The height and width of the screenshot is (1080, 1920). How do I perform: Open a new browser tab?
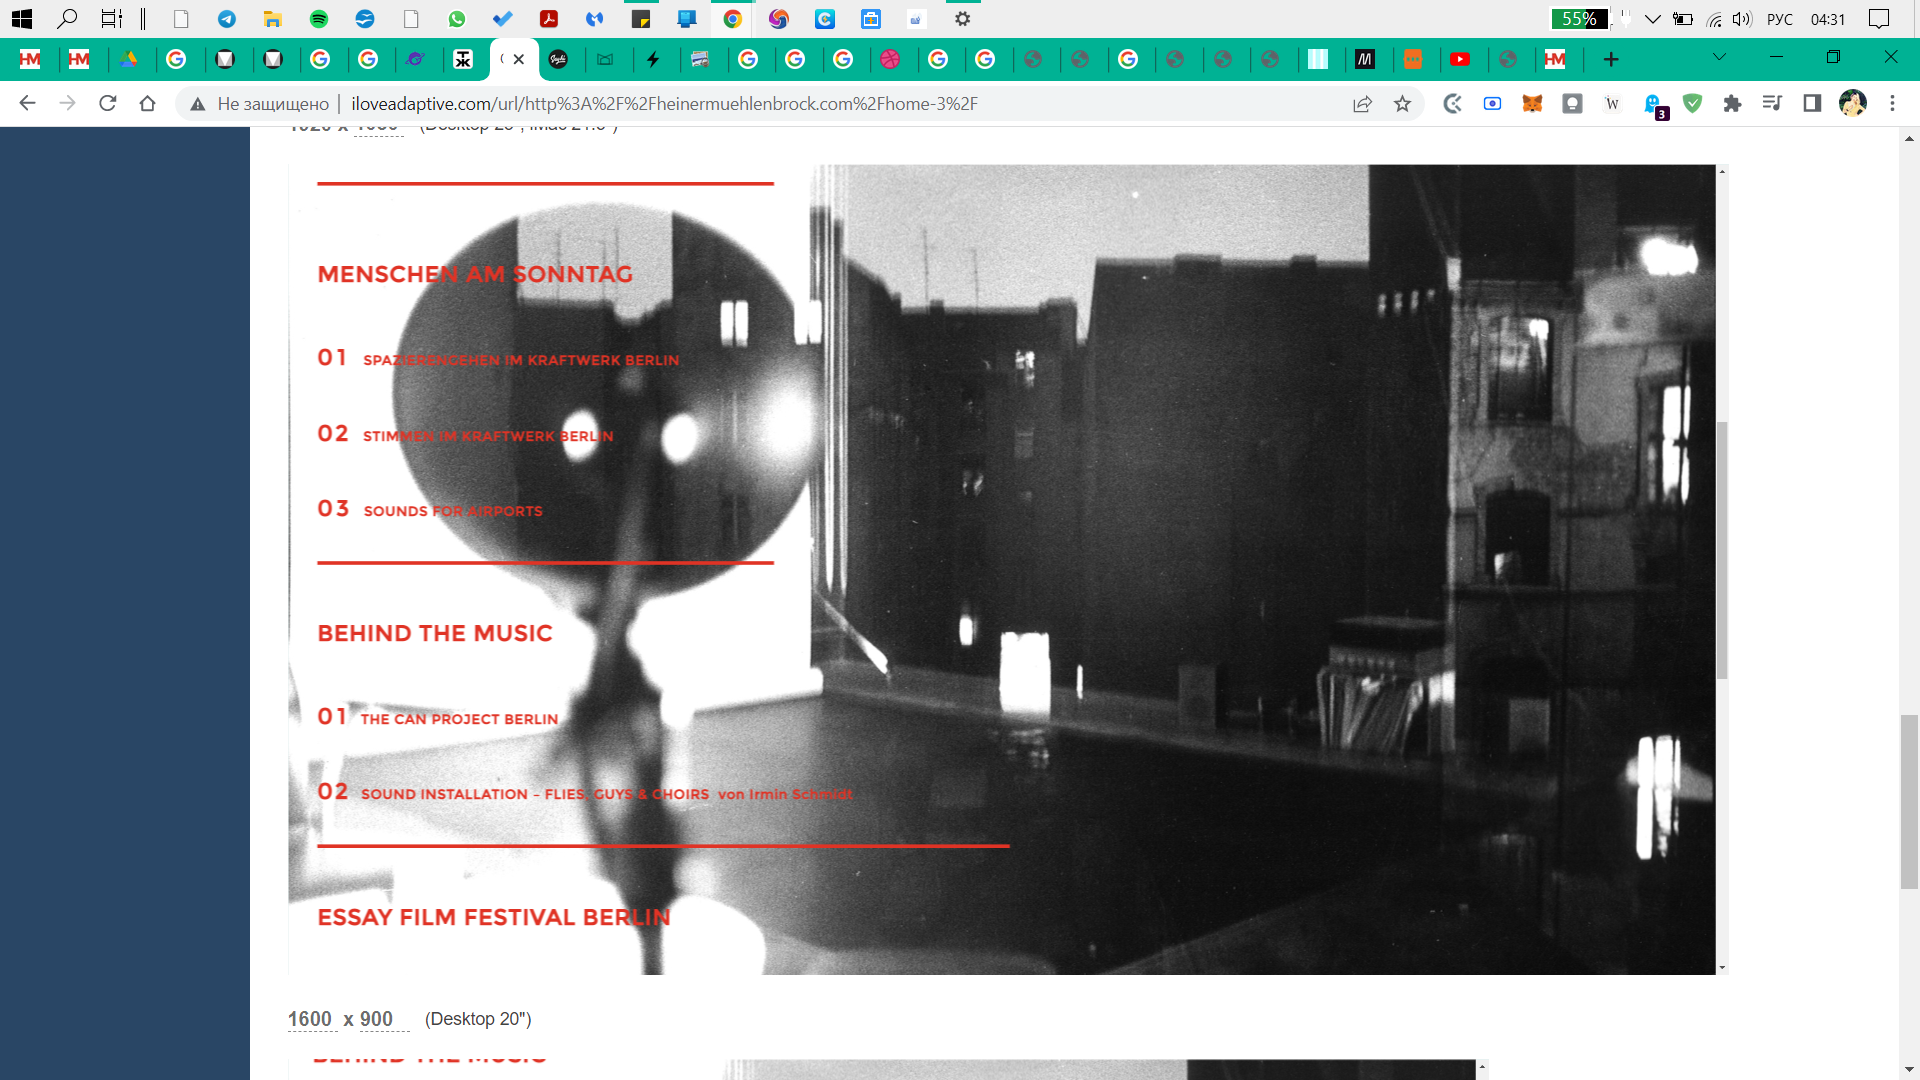click(x=1610, y=59)
